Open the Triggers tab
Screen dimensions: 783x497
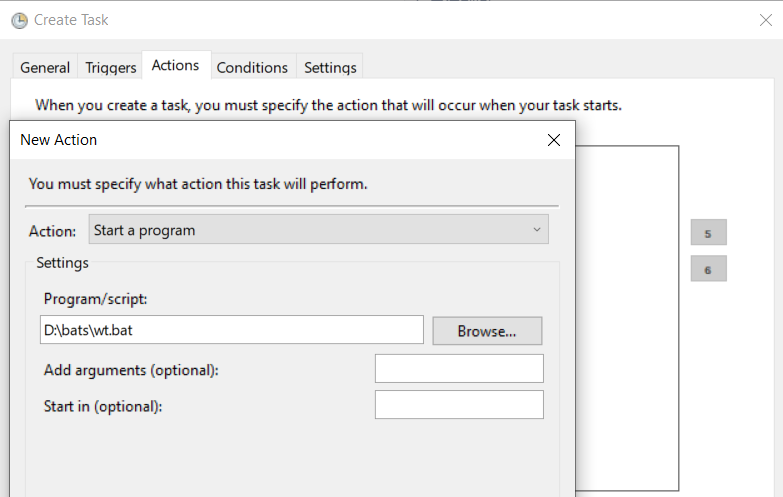[x=110, y=67]
